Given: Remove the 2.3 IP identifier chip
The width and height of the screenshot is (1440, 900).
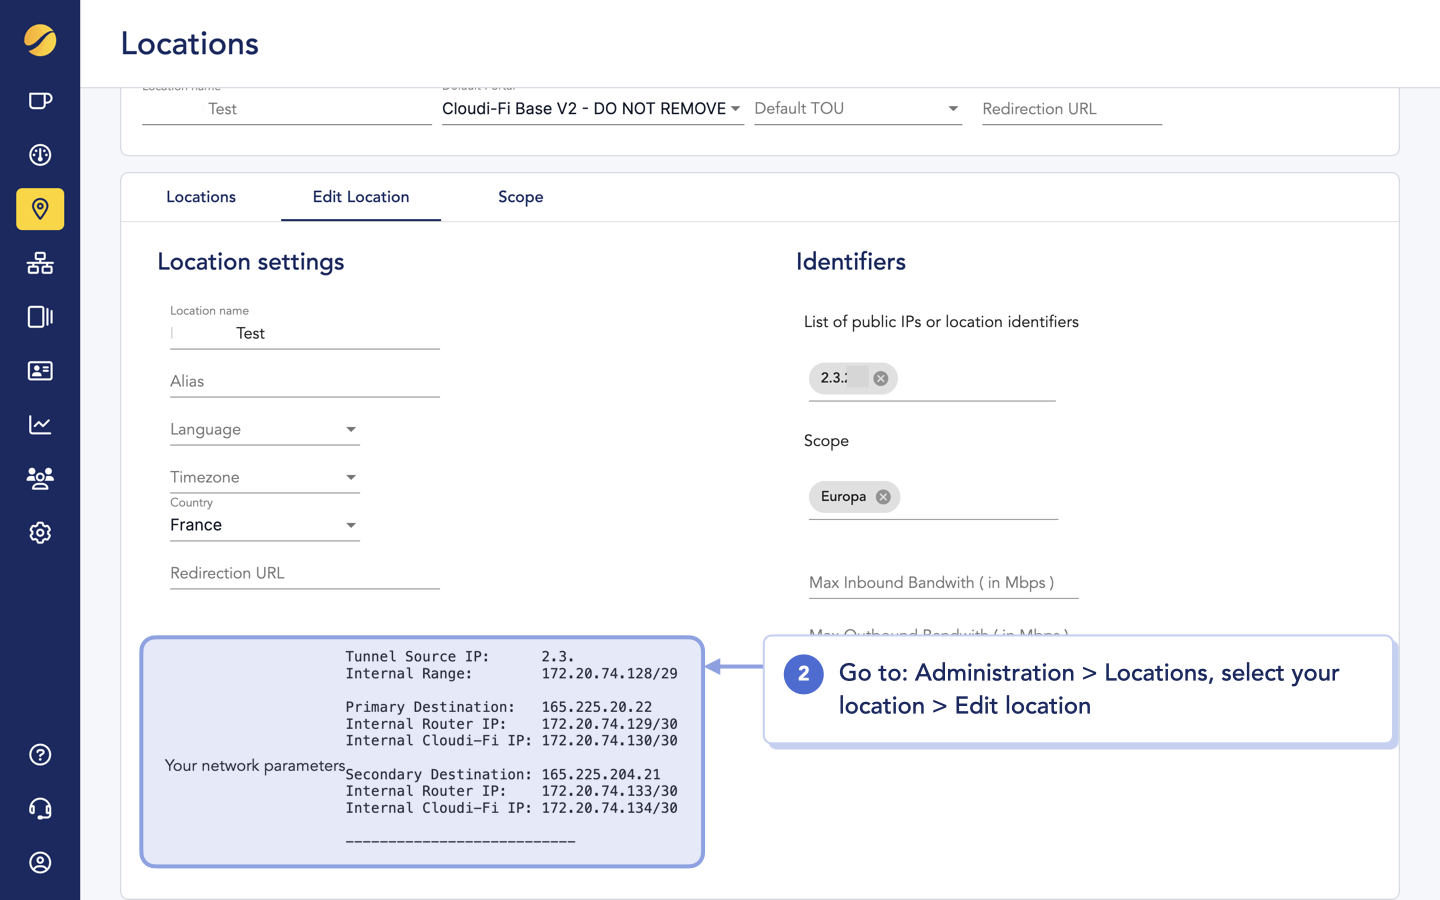Looking at the screenshot, I should pyautogui.click(x=880, y=378).
